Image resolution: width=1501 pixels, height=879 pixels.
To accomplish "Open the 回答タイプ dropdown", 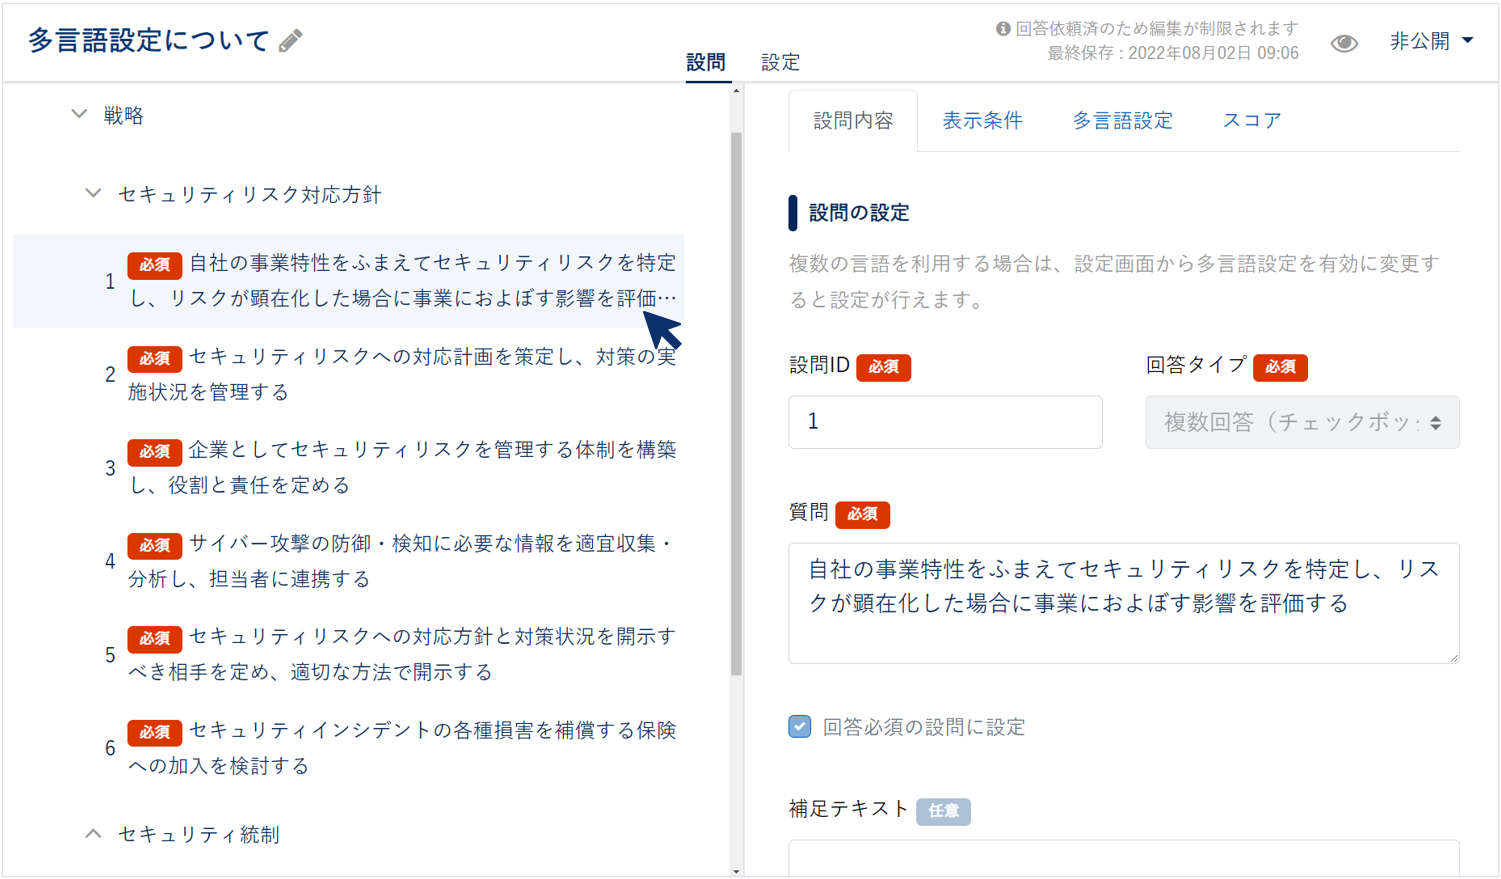I will pos(1302,422).
